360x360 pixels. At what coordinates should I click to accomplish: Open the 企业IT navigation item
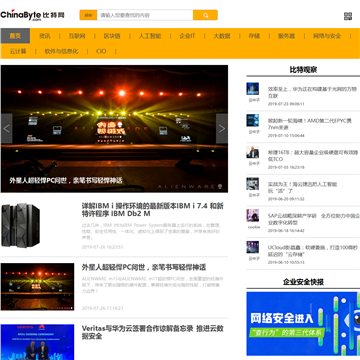(x=187, y=36)
